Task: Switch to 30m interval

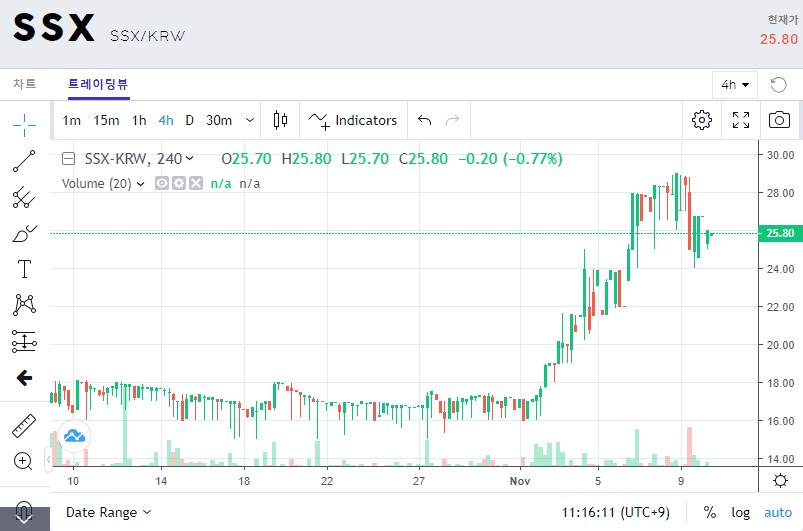Action: click(219, 120)
